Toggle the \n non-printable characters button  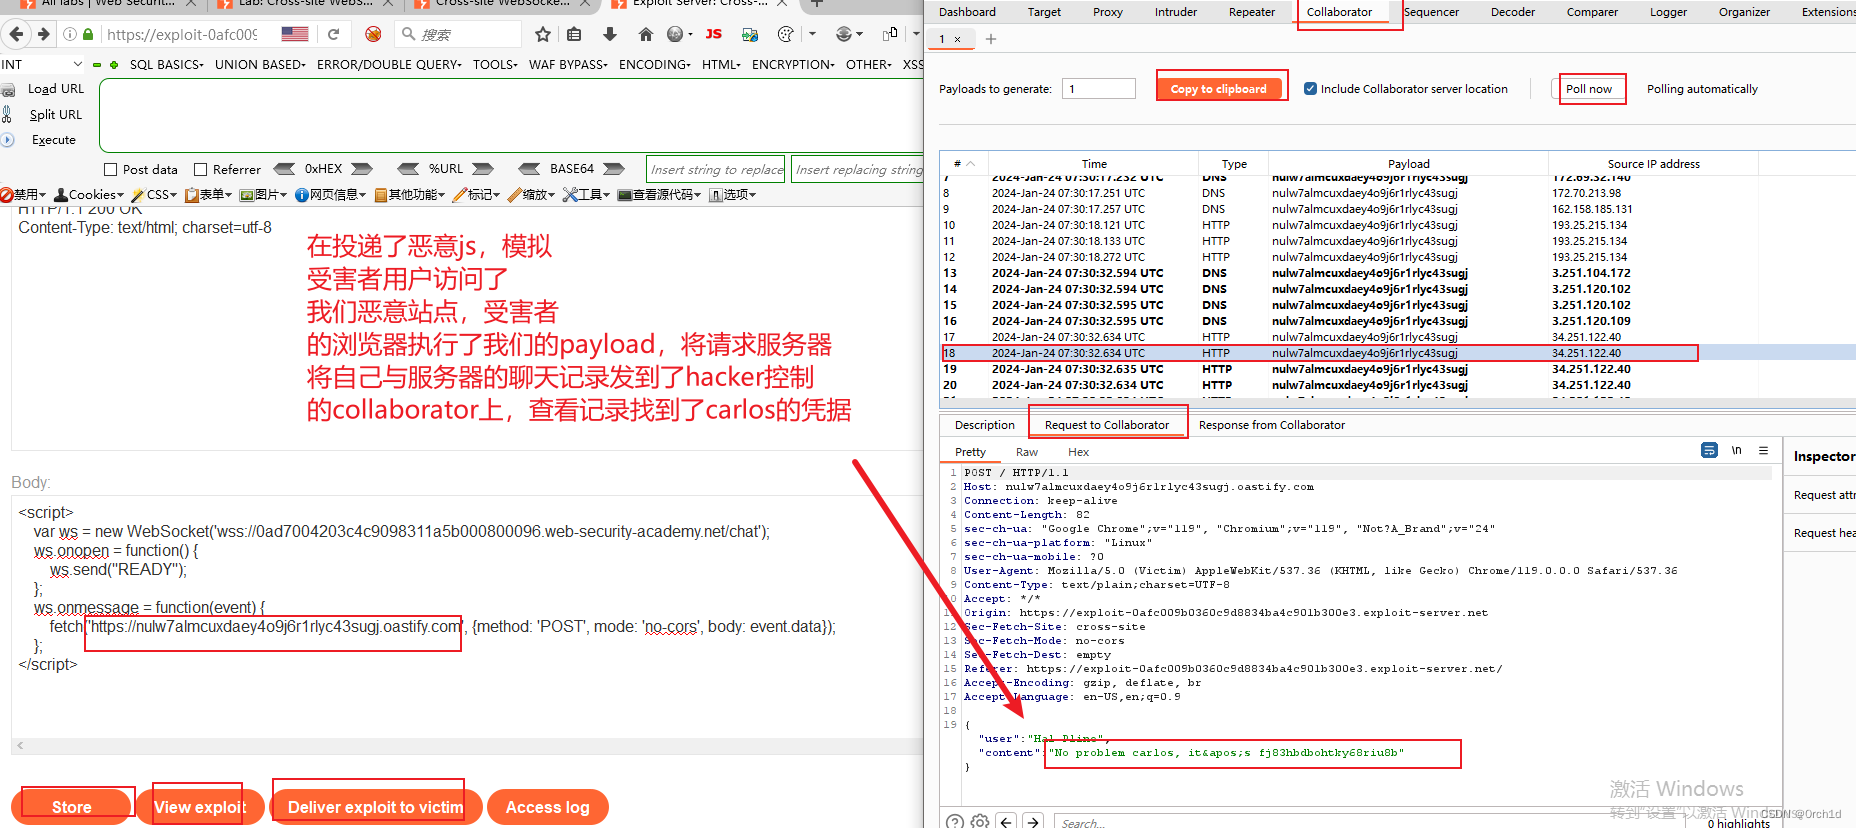(x=1737, y=450)
